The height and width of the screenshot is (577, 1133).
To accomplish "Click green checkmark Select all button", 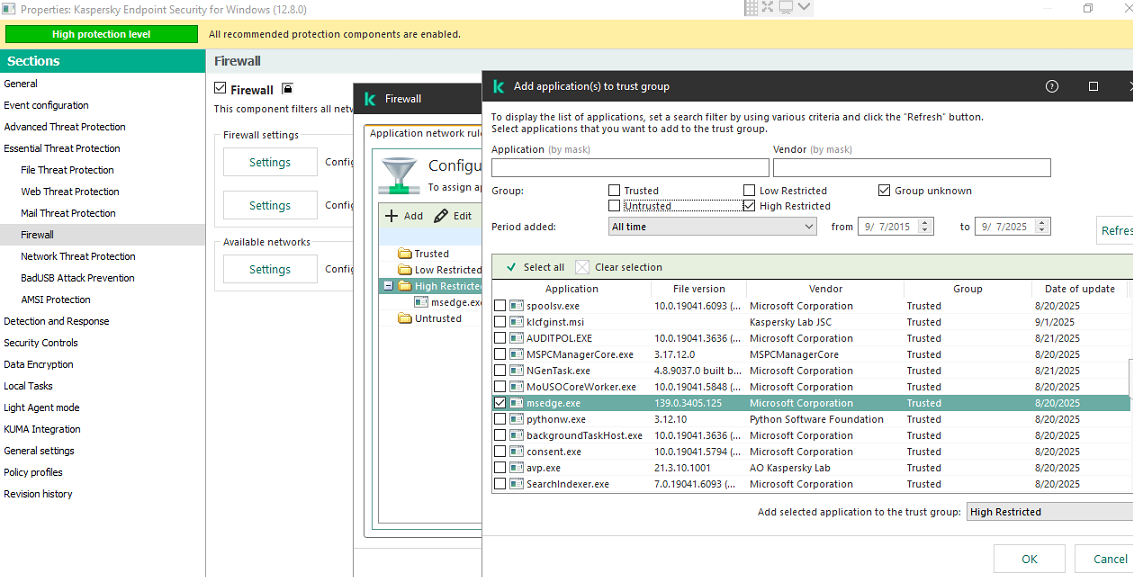I will 535,267.
